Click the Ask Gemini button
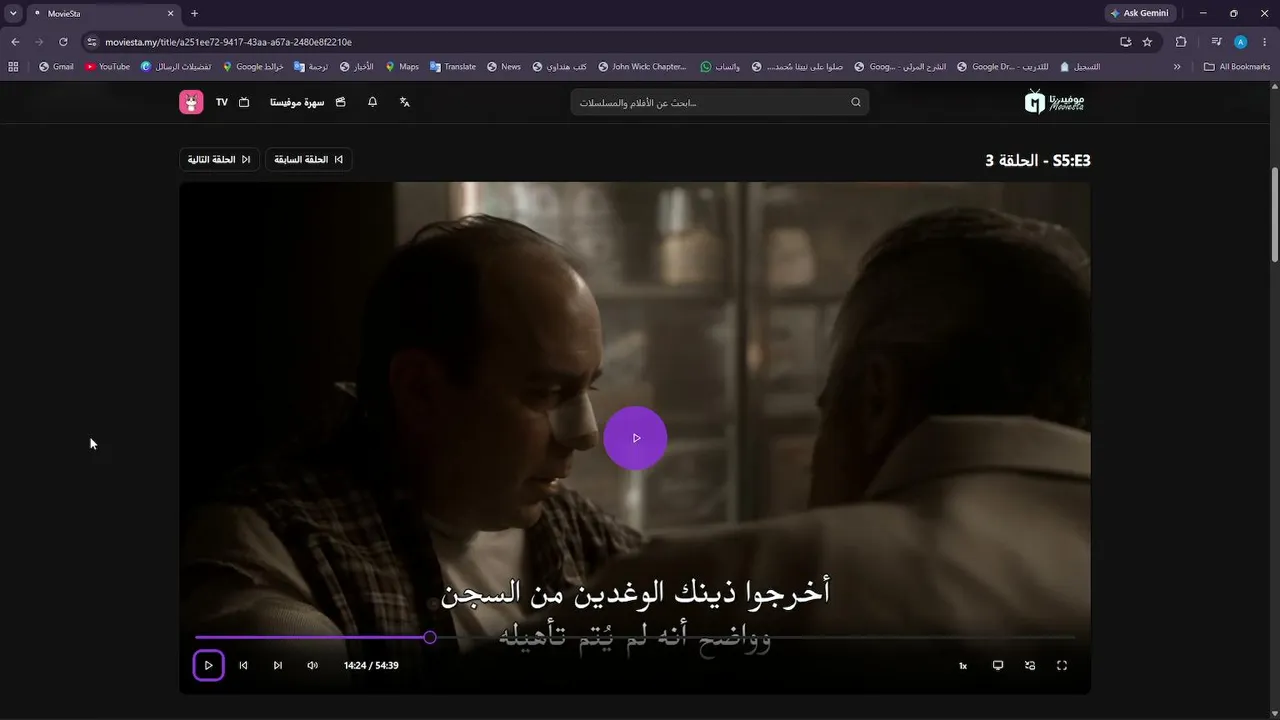Viewport: 1280px width, 720px height. pos(1140,13)
